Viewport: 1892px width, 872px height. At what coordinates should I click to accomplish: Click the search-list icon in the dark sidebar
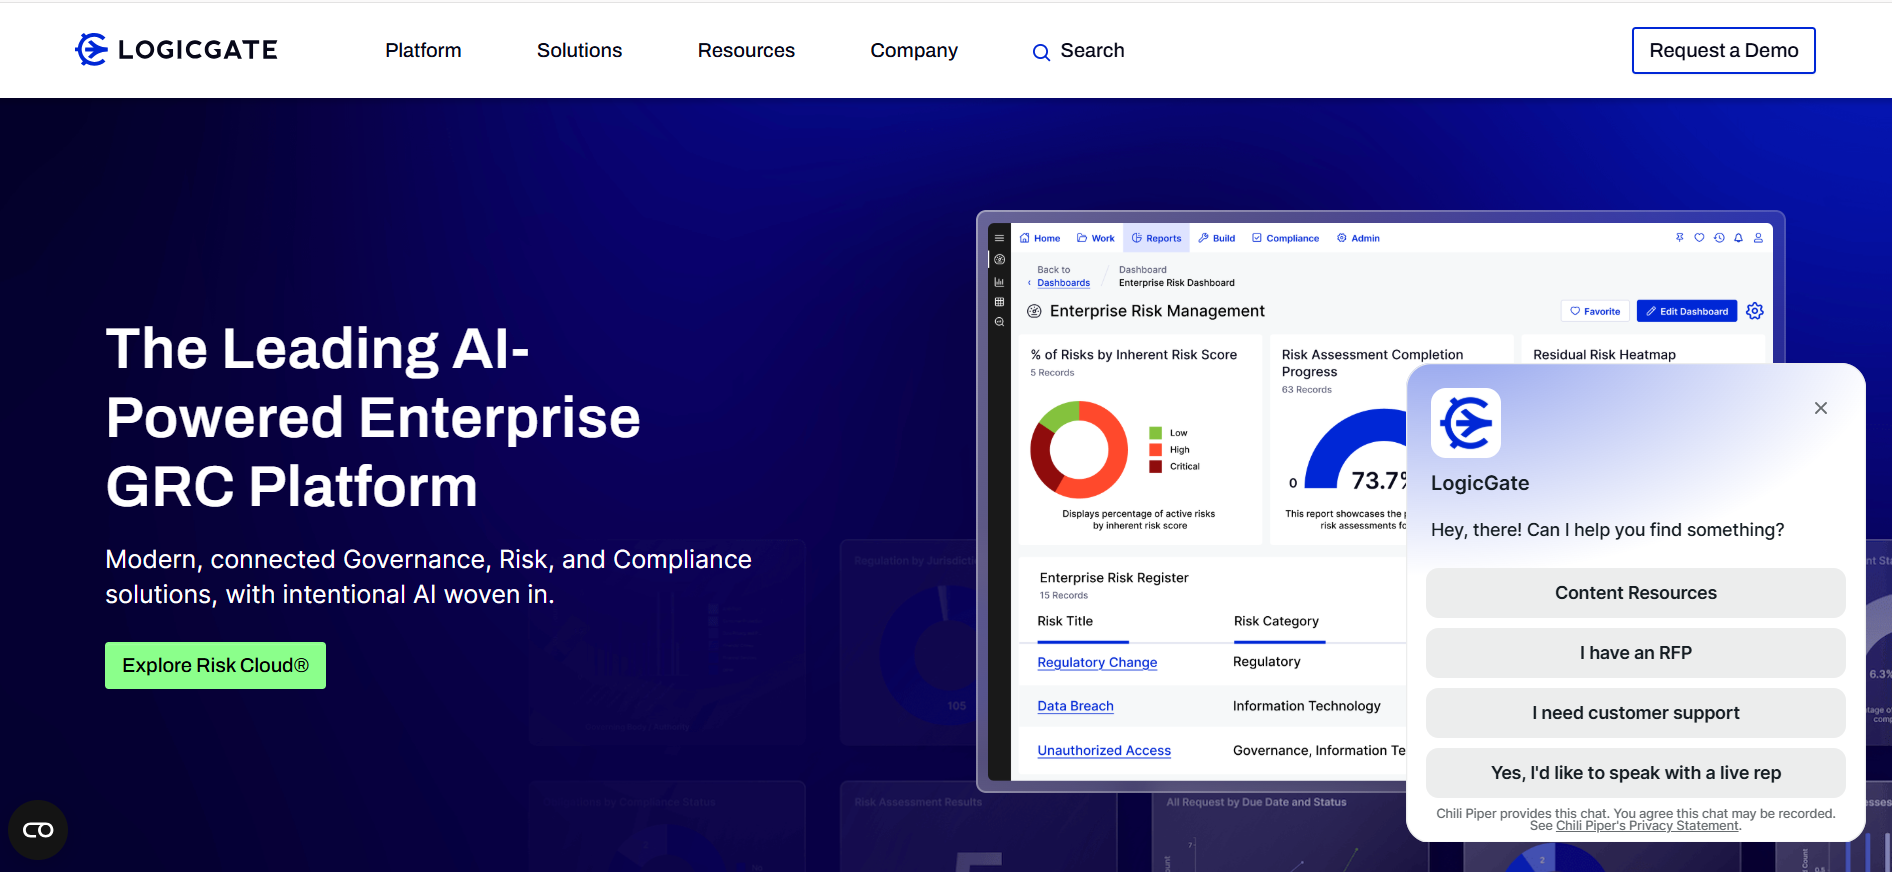[999, 322]
